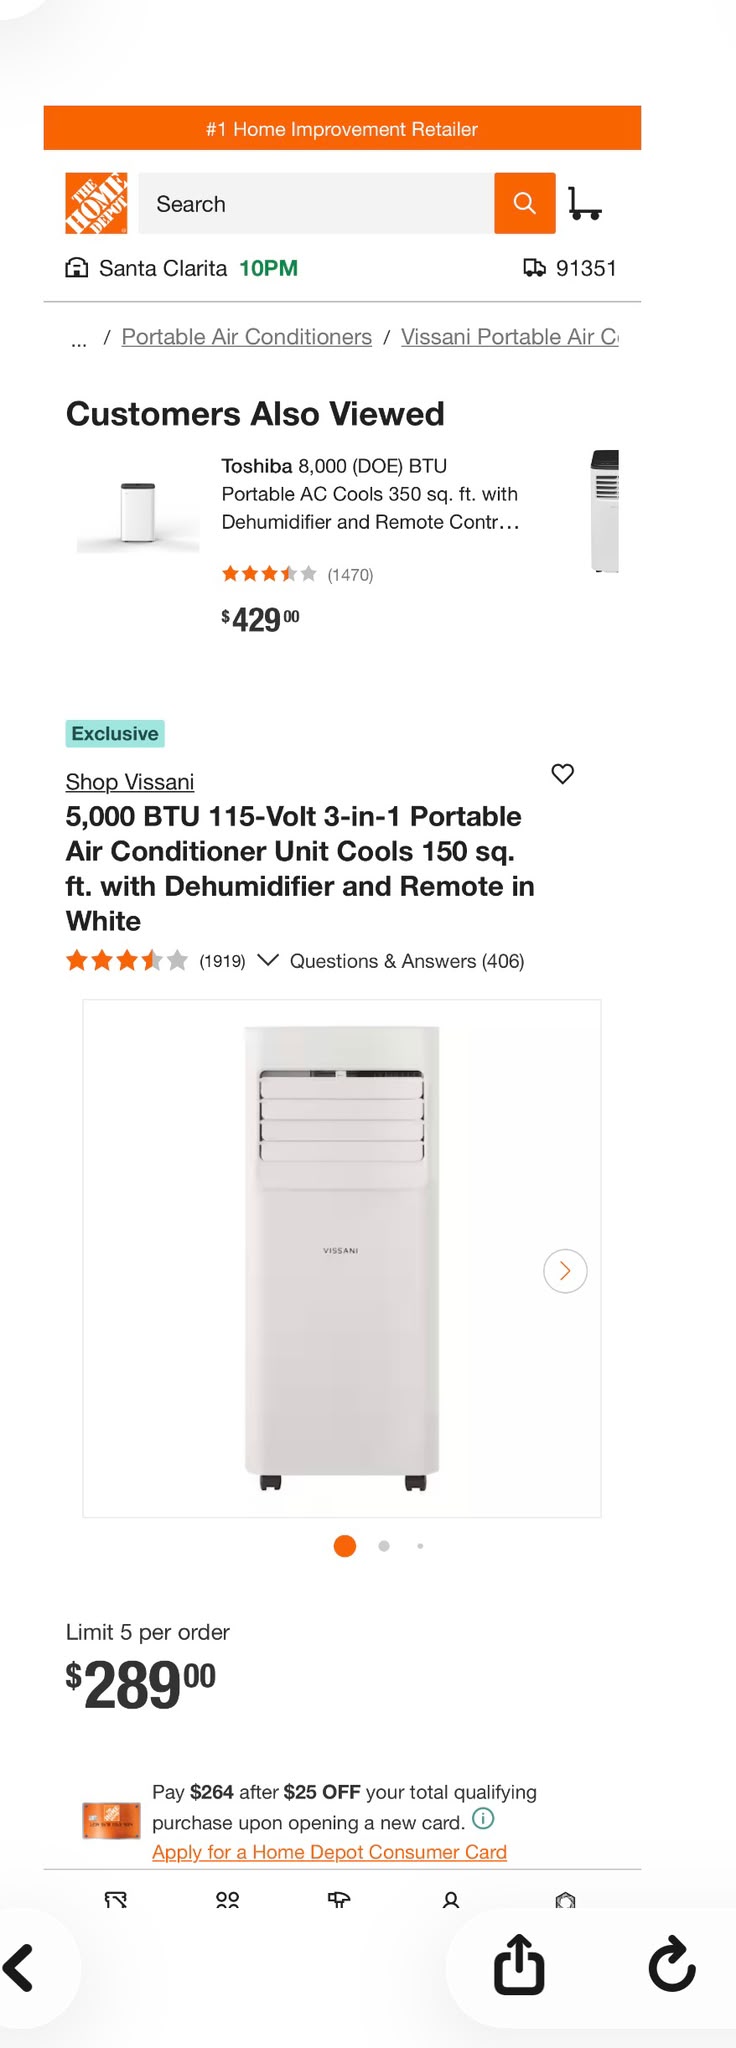
Task: Tap the orange search magnifier button
Action: pos(524,203)
